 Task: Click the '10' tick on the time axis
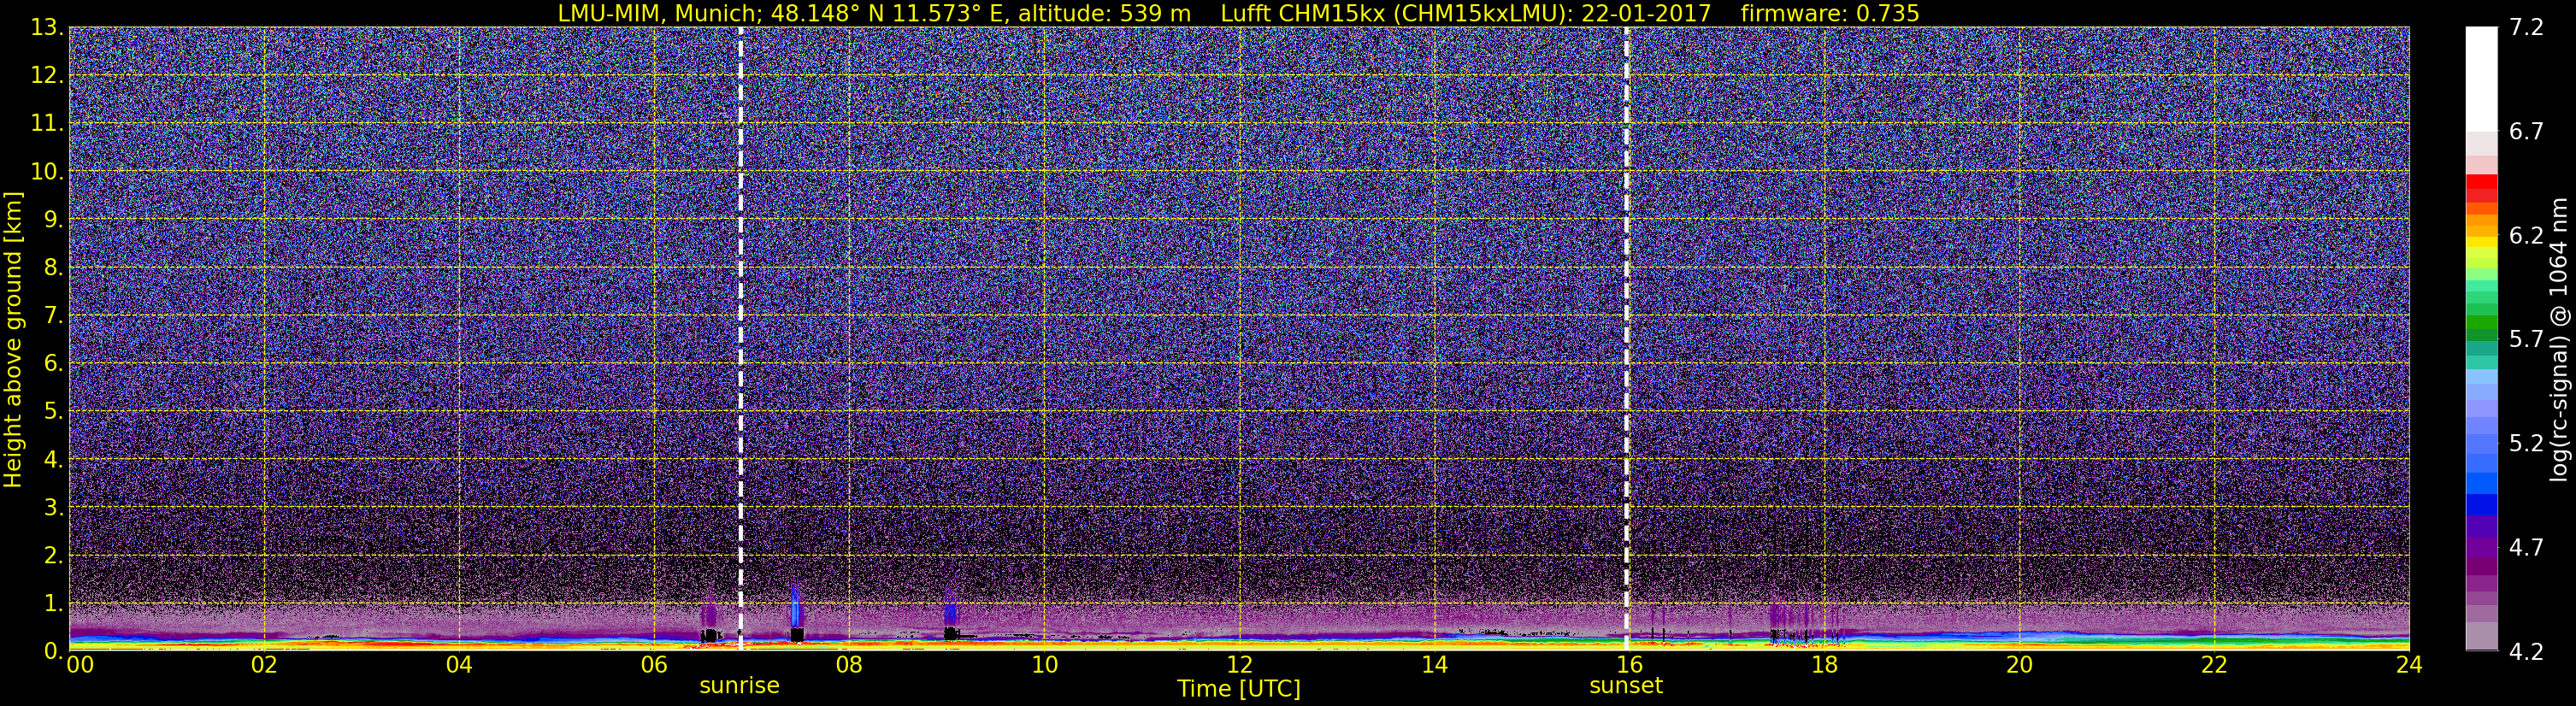coord(1044,665)
